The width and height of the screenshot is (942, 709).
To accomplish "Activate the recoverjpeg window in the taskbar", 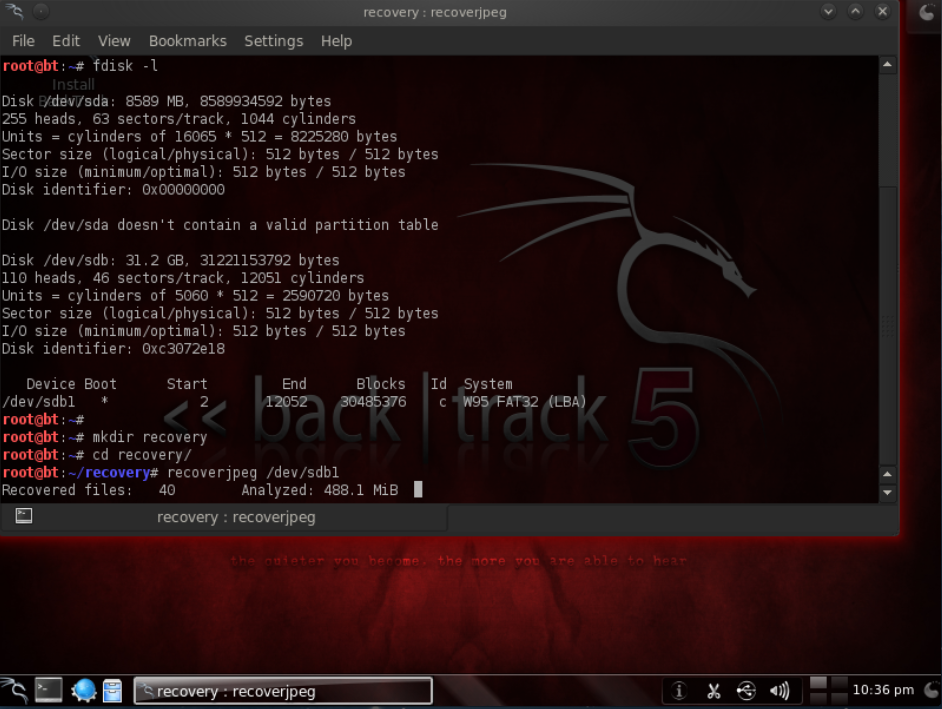I will [x=282, y=691].
